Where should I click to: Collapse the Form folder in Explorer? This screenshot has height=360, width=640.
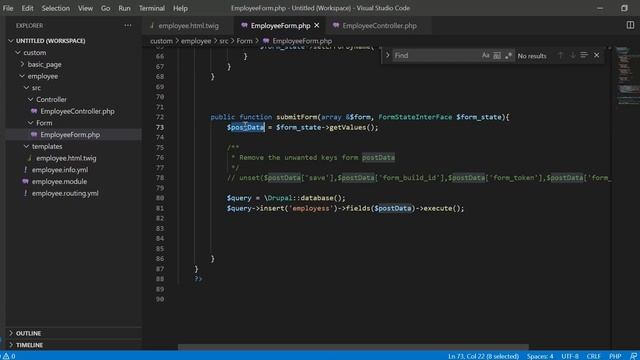click(44, 123)
